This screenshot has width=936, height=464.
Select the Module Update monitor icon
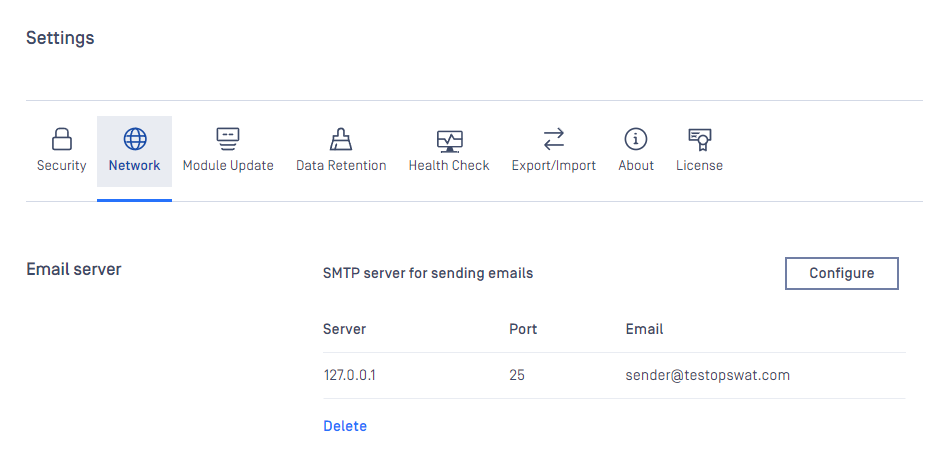tap(228, 139)
